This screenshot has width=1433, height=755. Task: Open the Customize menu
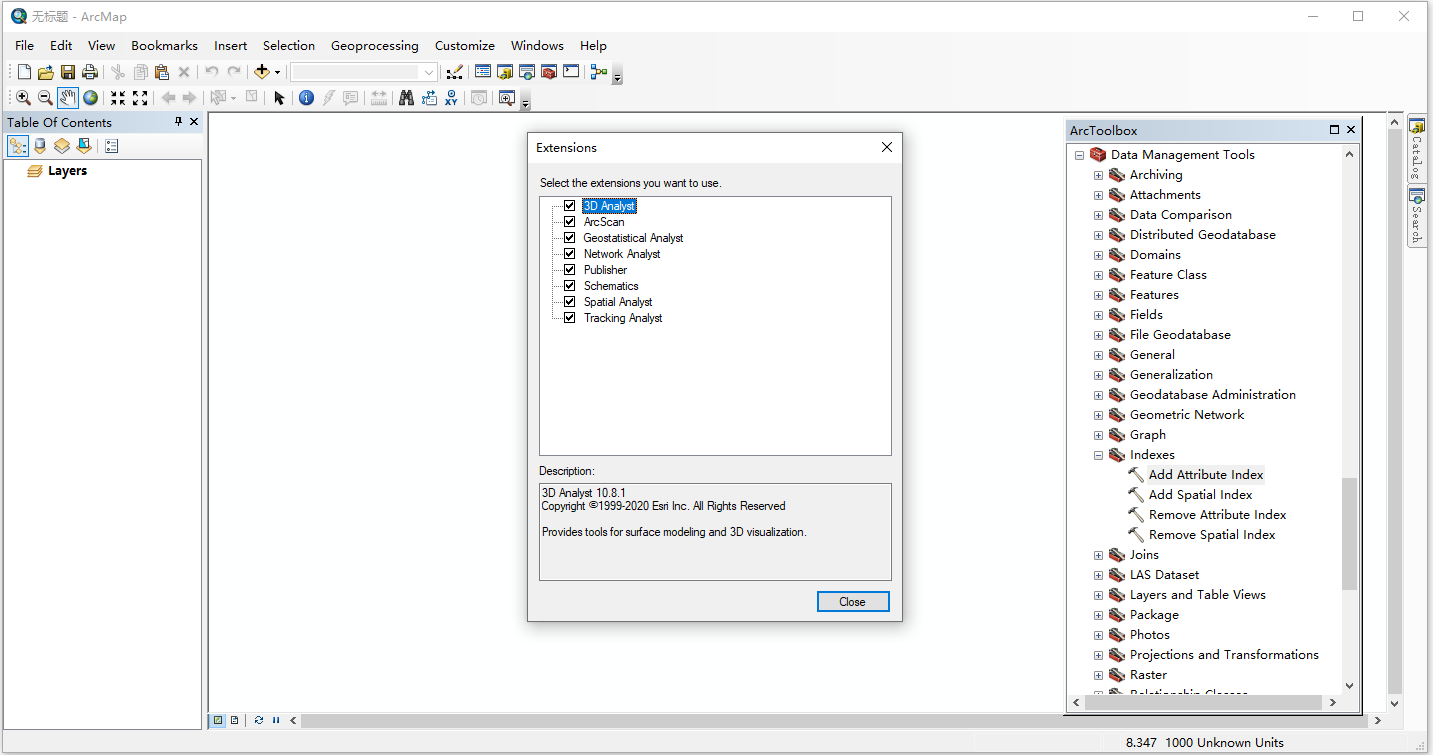coord(465,46)
